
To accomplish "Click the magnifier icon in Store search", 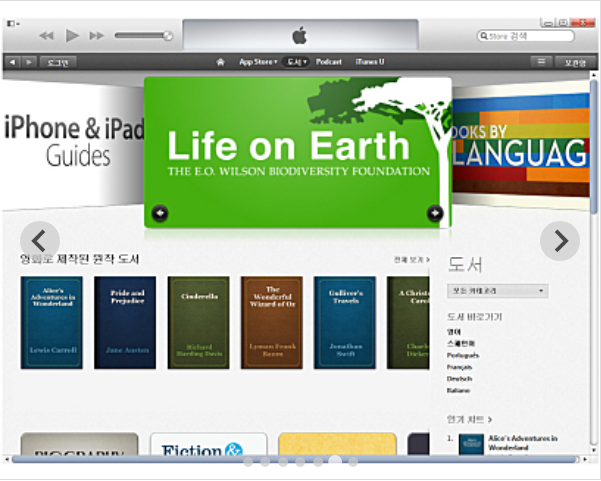I will coord(484,36).
